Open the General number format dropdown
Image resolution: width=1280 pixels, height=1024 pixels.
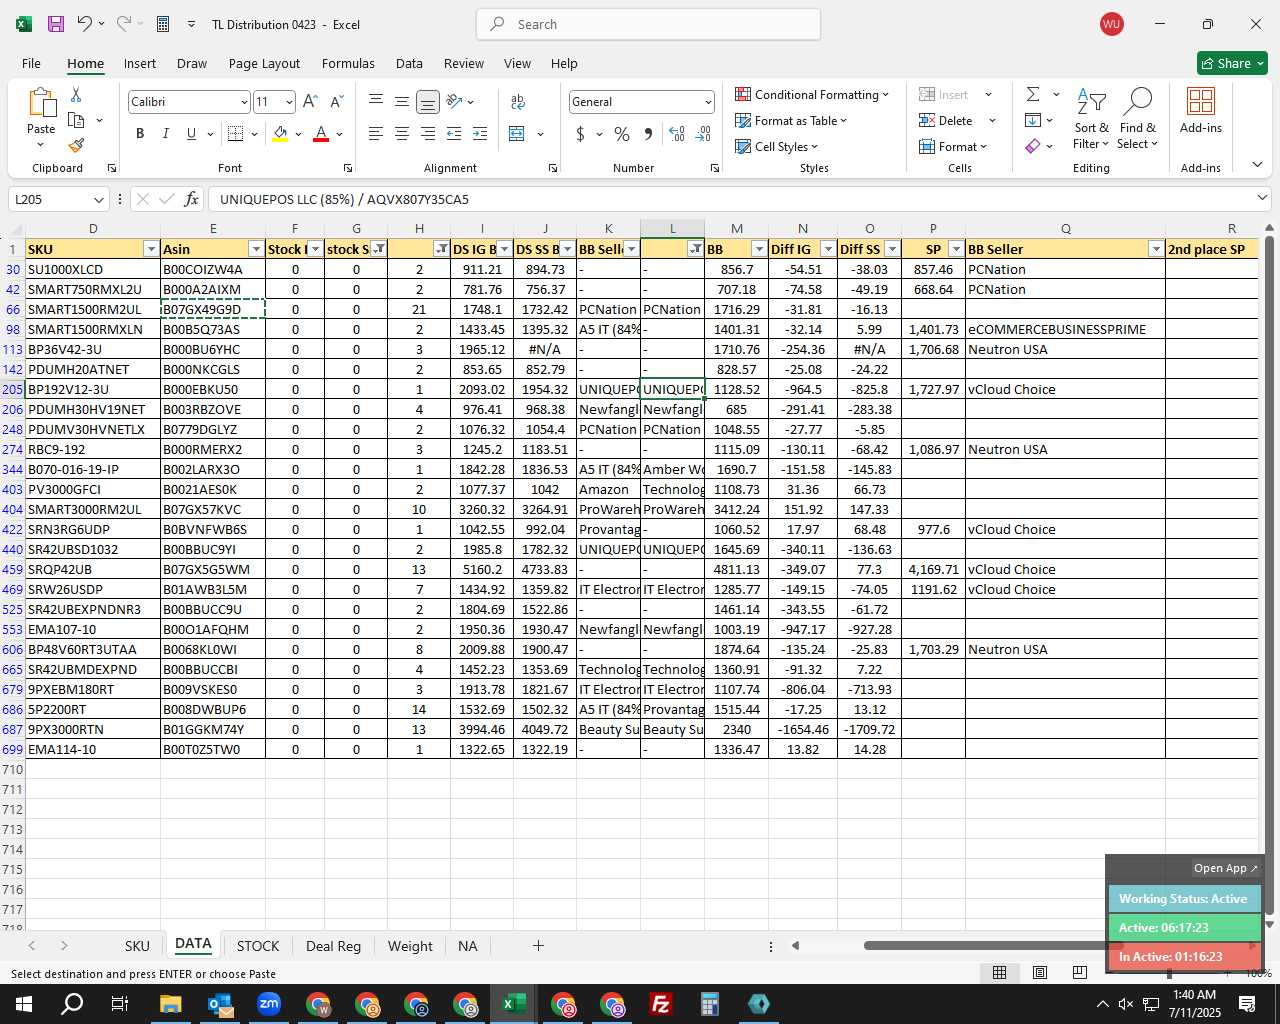point(708,102)
